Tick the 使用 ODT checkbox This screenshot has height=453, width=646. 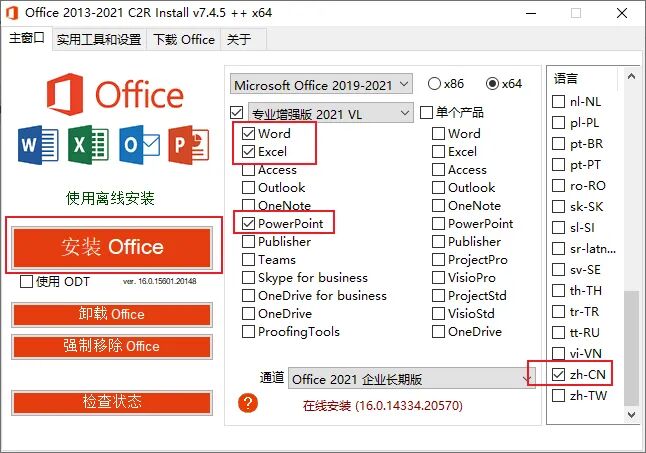coord(26,282)
